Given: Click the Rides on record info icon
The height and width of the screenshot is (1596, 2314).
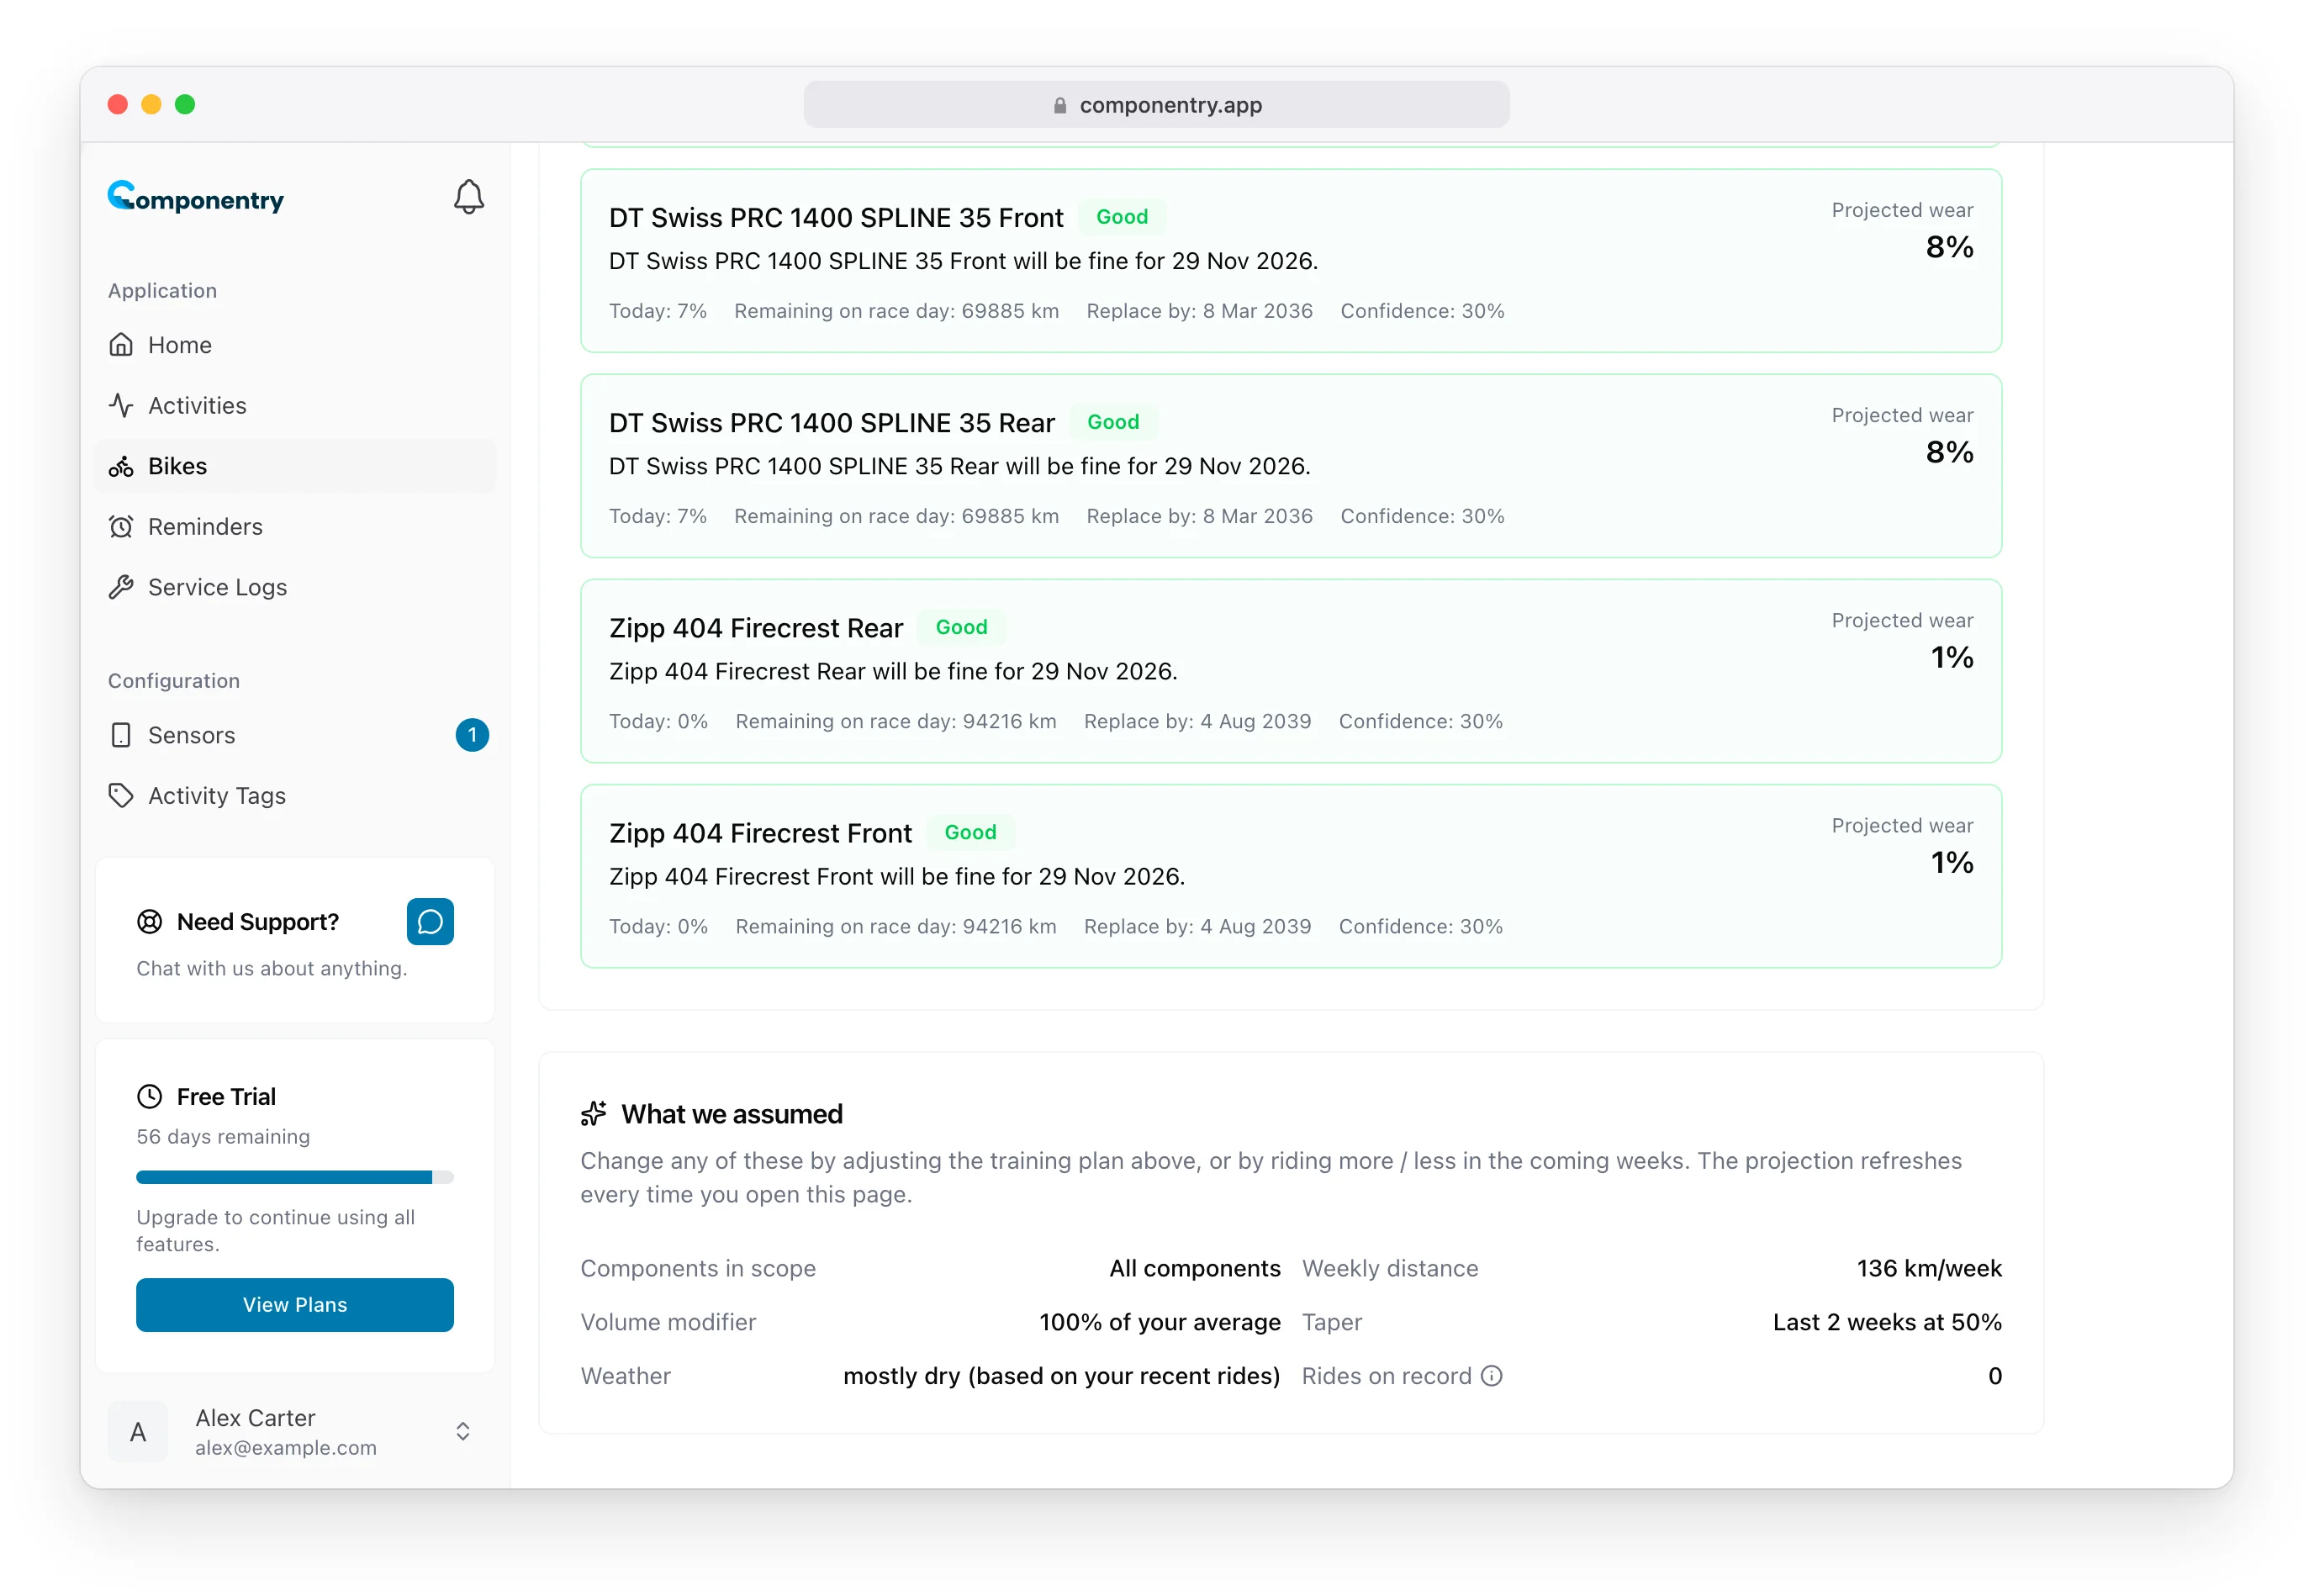Looking at the screenshot, I should click(x=1492, y=1376).
